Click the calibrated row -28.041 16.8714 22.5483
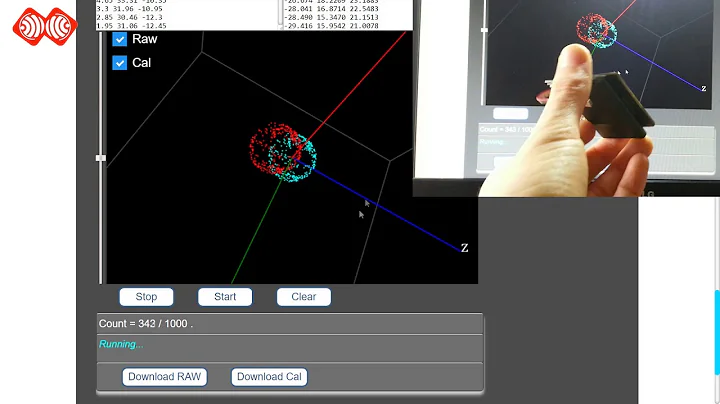The width and height of the screenshot is (720, 404). point(332,9)
